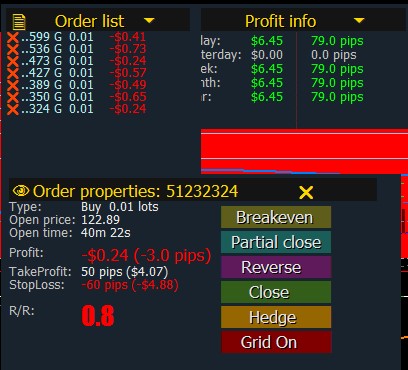Click the Open time value 40m 22s
The width and height of the screenshot is (408, 370).
point(106,233)
